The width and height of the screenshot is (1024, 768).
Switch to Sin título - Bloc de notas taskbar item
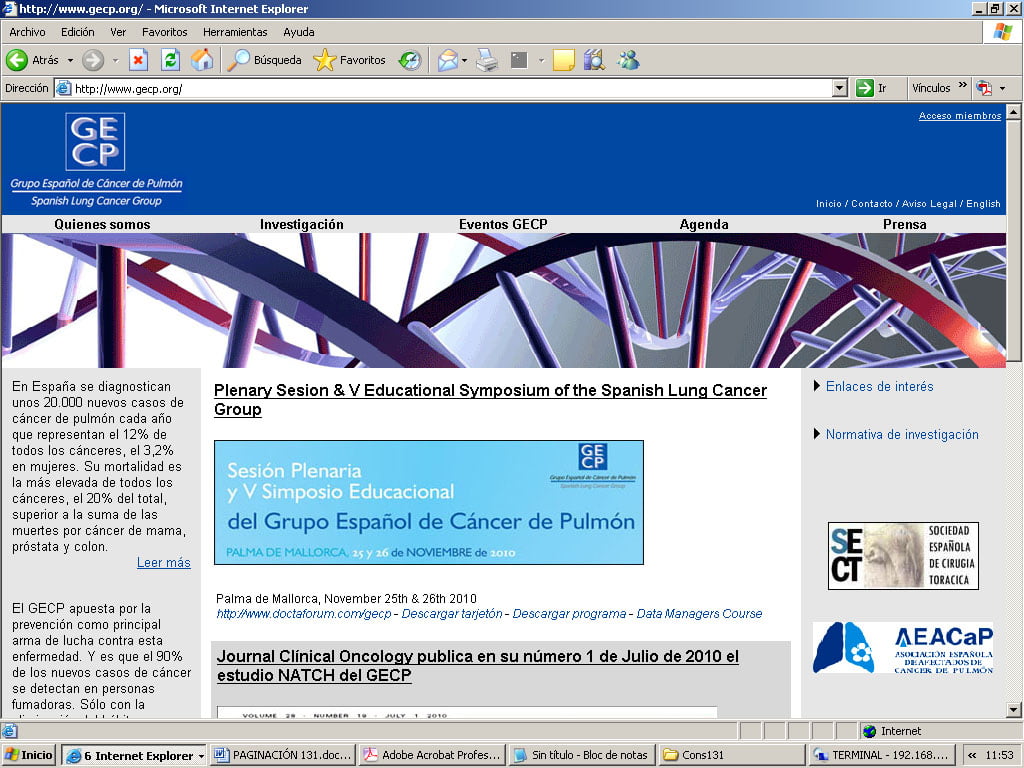coord(583,755)
